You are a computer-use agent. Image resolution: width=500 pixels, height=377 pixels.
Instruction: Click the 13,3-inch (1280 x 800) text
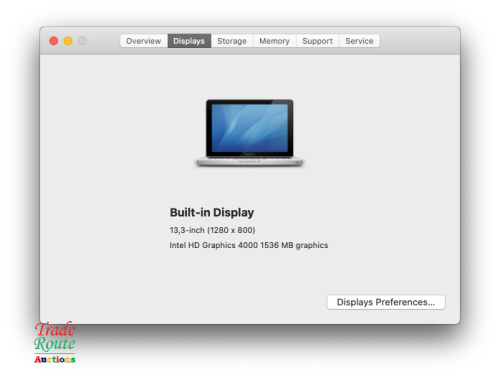(x=212, y=230)
